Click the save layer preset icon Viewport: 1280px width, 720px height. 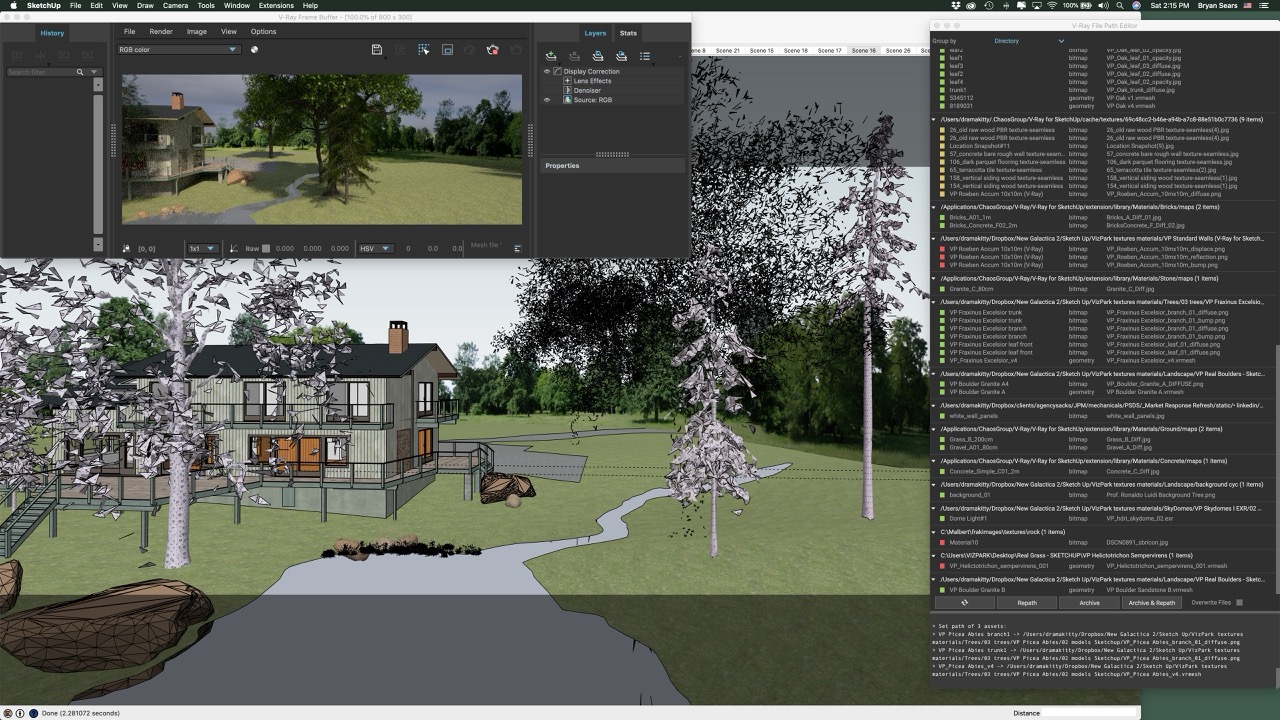598,56
